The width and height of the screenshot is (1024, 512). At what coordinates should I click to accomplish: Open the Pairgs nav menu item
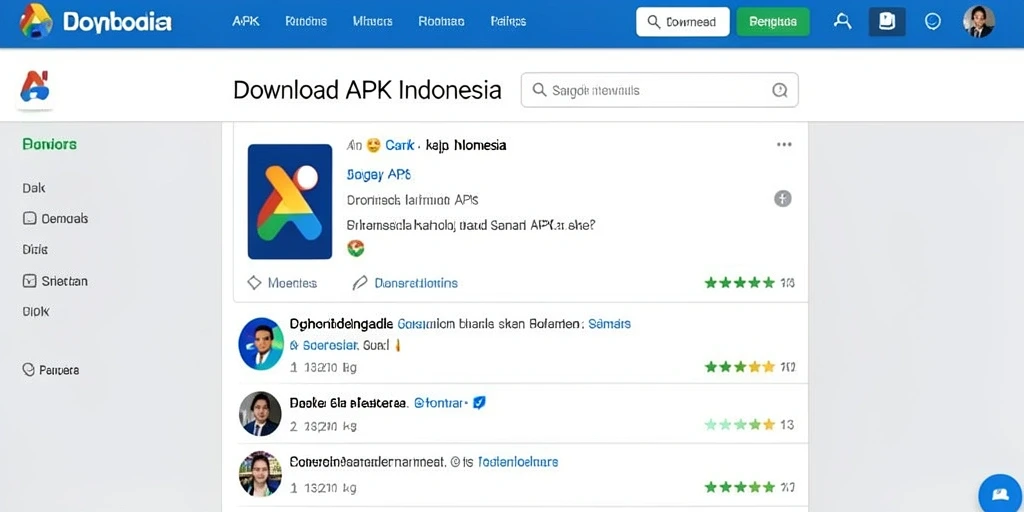(x=508, y=22)
